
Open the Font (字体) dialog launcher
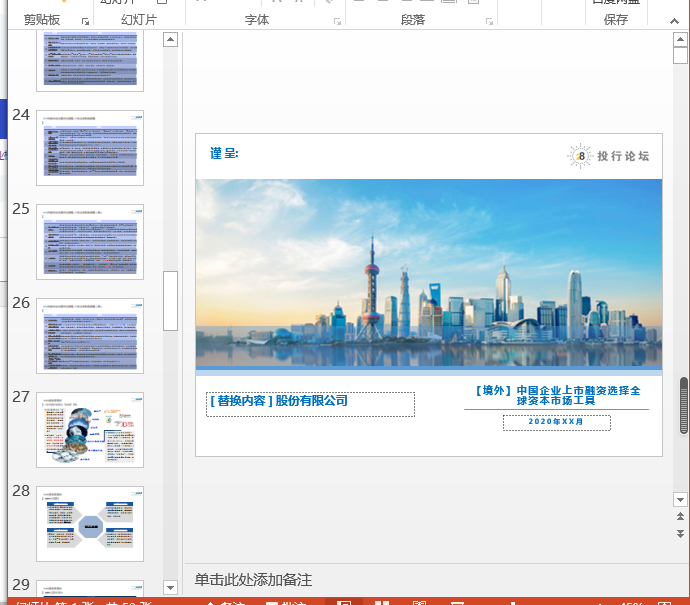click(338, 21)
